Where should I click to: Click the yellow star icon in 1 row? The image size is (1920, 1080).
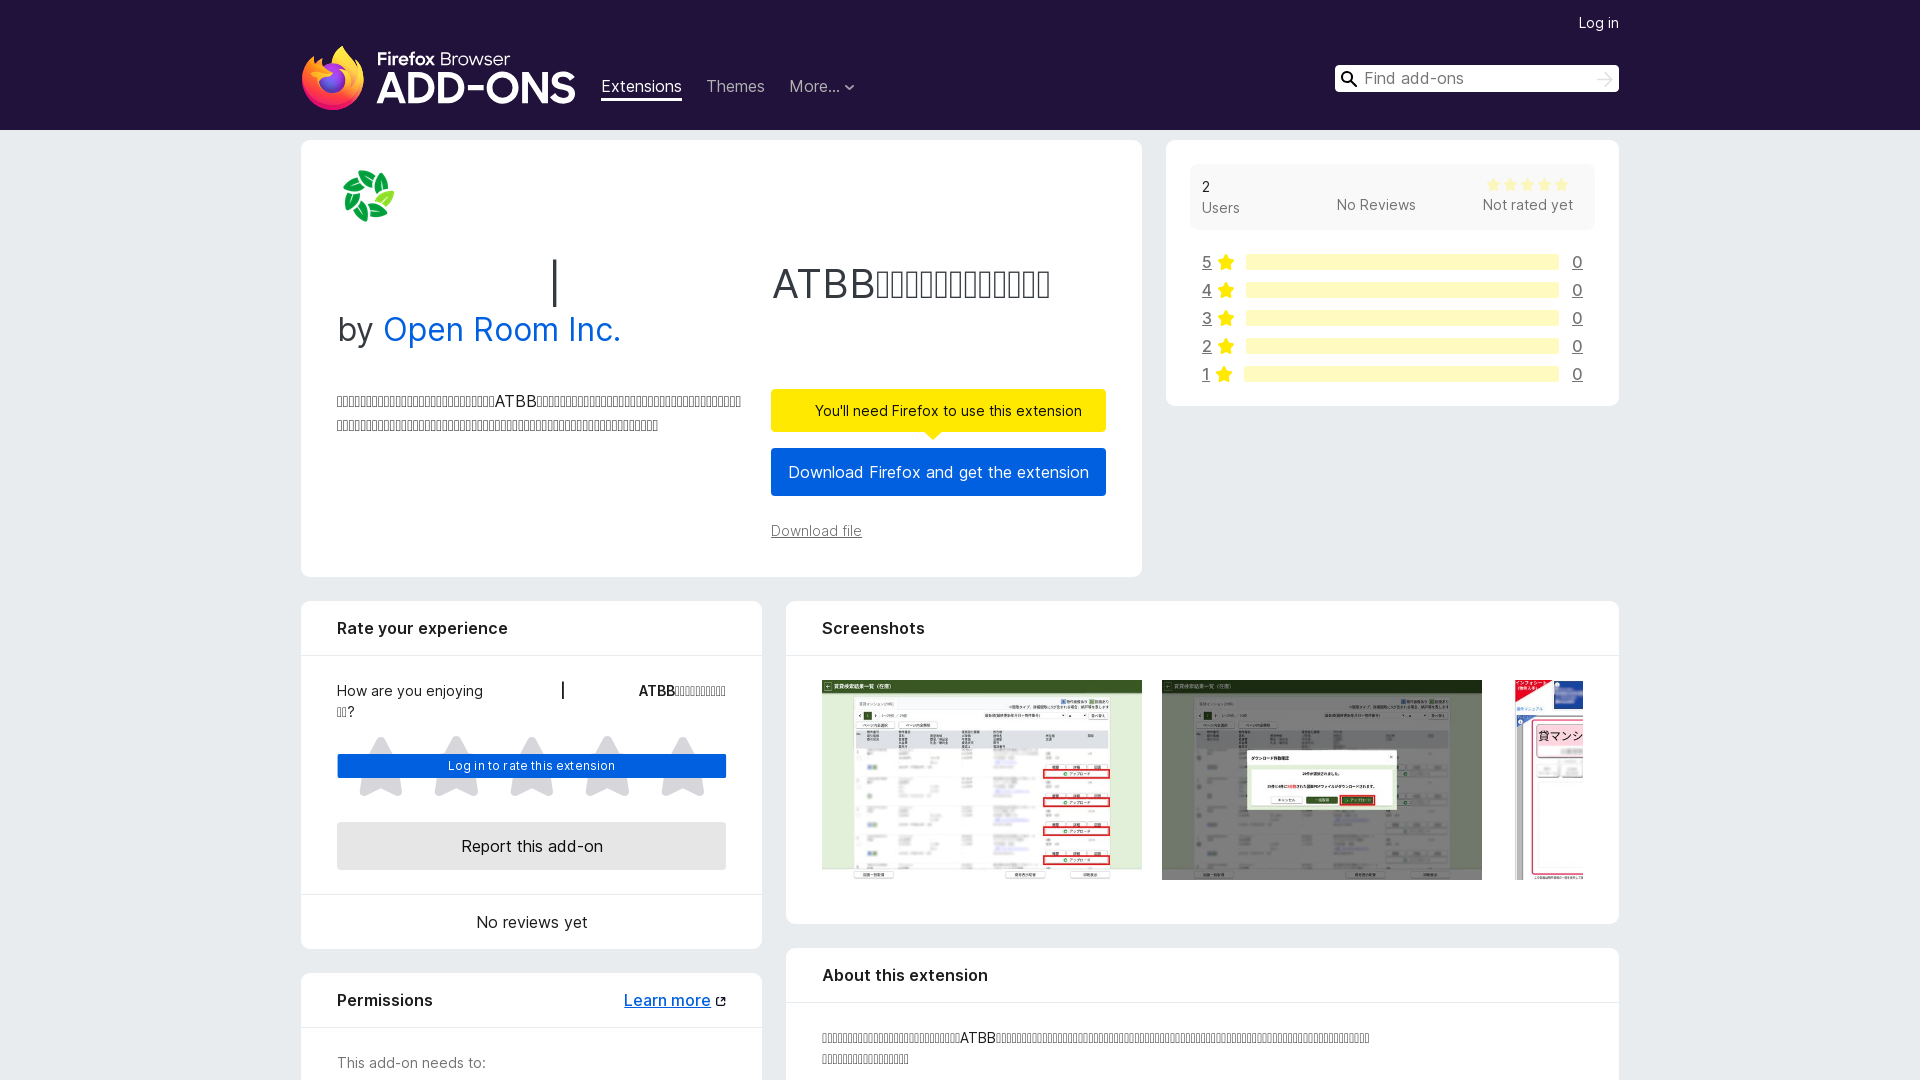point(1224,374)
